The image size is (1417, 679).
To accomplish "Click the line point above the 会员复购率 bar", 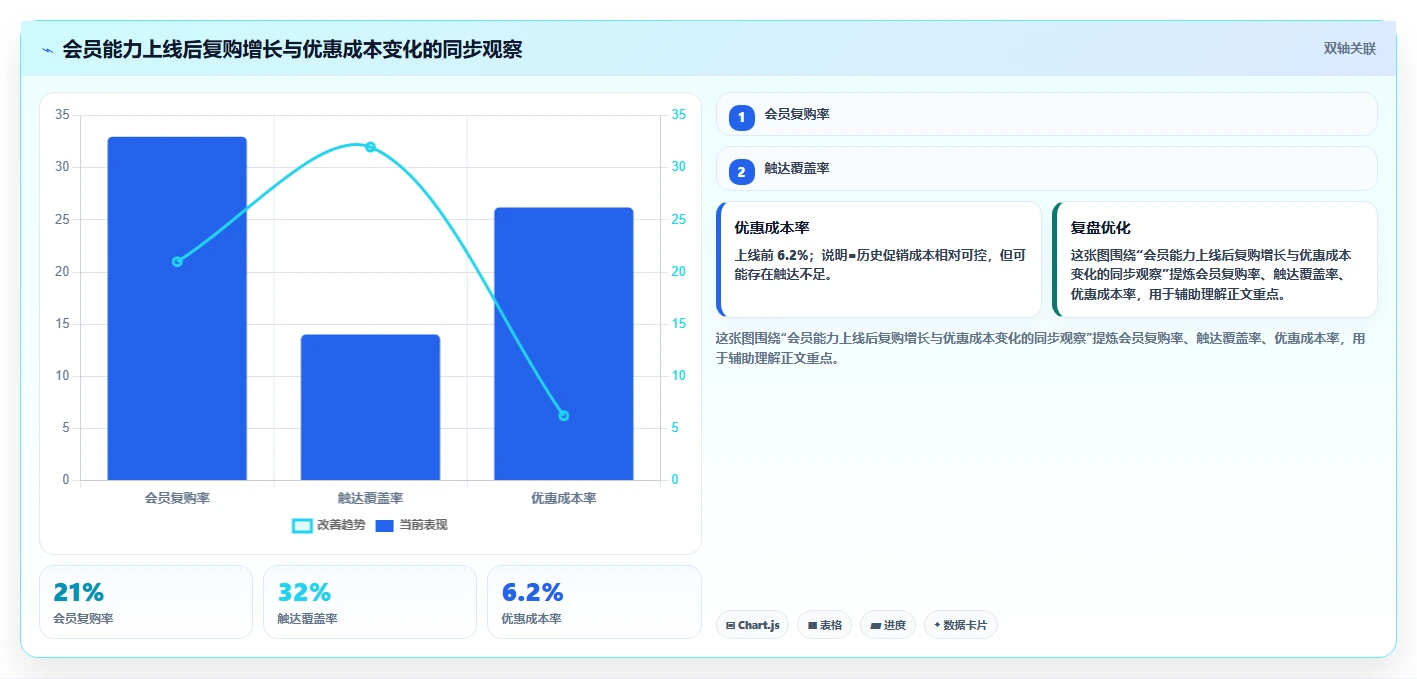I will tap(177, 262).
